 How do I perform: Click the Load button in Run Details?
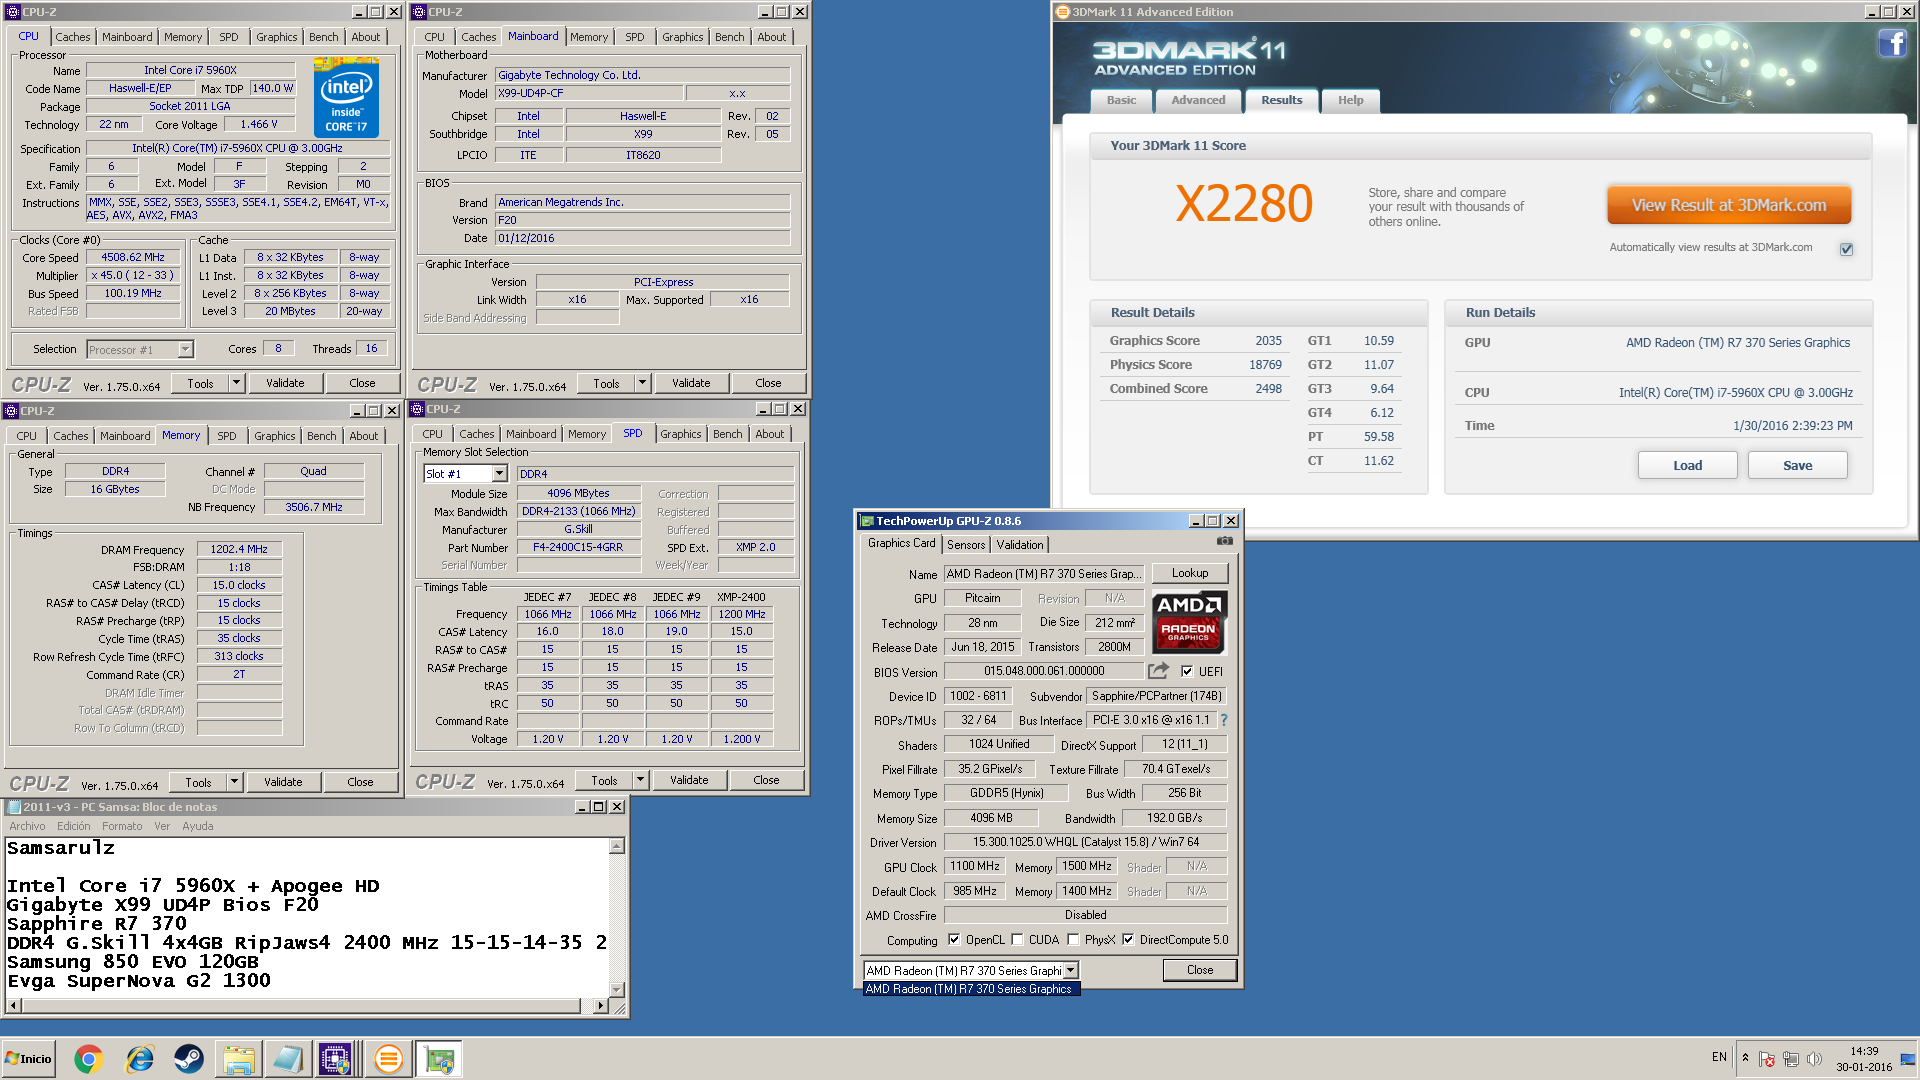[x=1687, y=465]
